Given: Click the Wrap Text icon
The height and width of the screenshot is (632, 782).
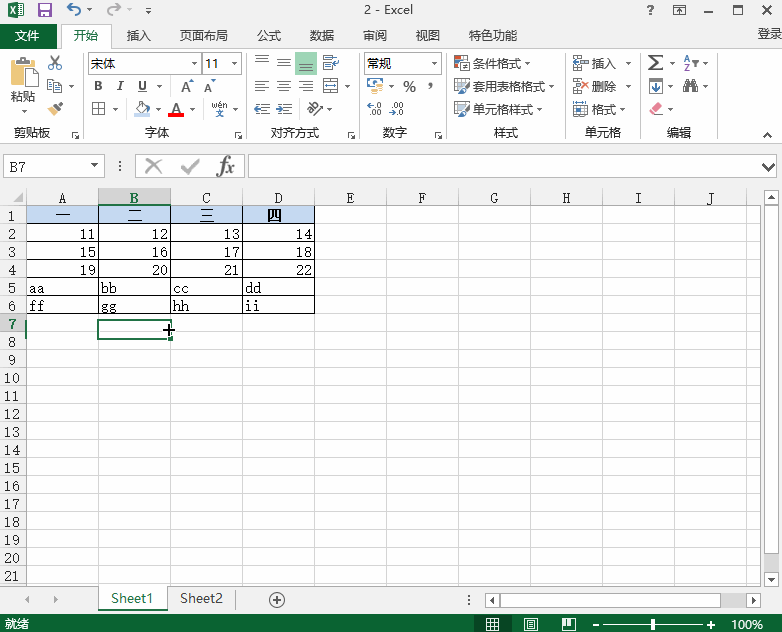Looking at the screenshot, I should pyautogui.click(x=331, y=63).
